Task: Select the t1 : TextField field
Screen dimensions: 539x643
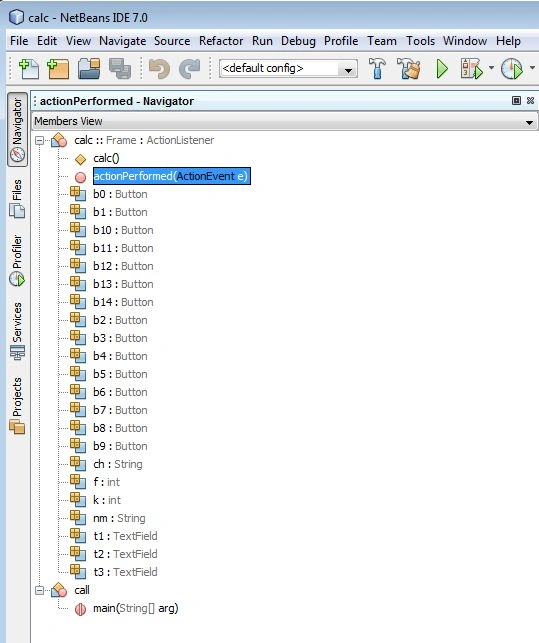Action: coord(125,537)
